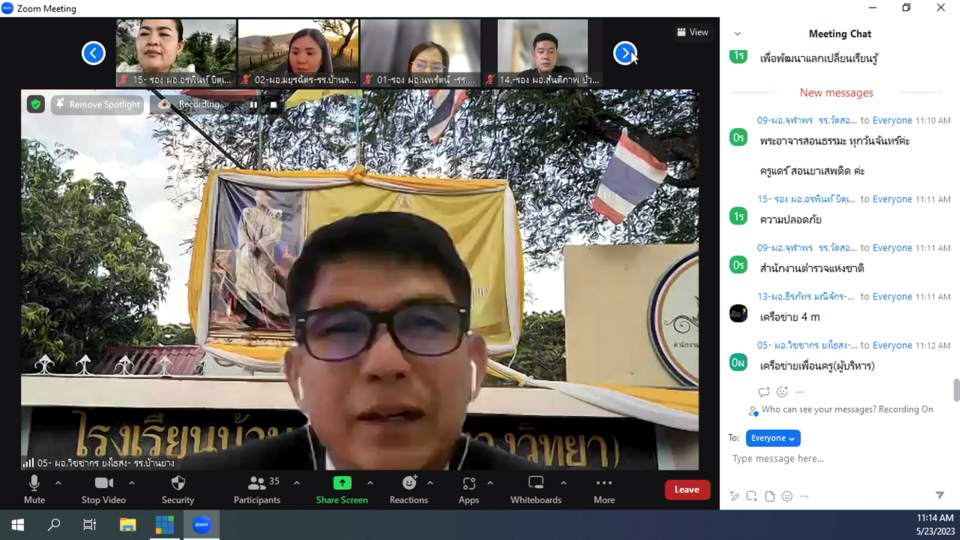Open the Security shield menu
Viewport: 960px width, 540px height.
(x=178, y=489)
